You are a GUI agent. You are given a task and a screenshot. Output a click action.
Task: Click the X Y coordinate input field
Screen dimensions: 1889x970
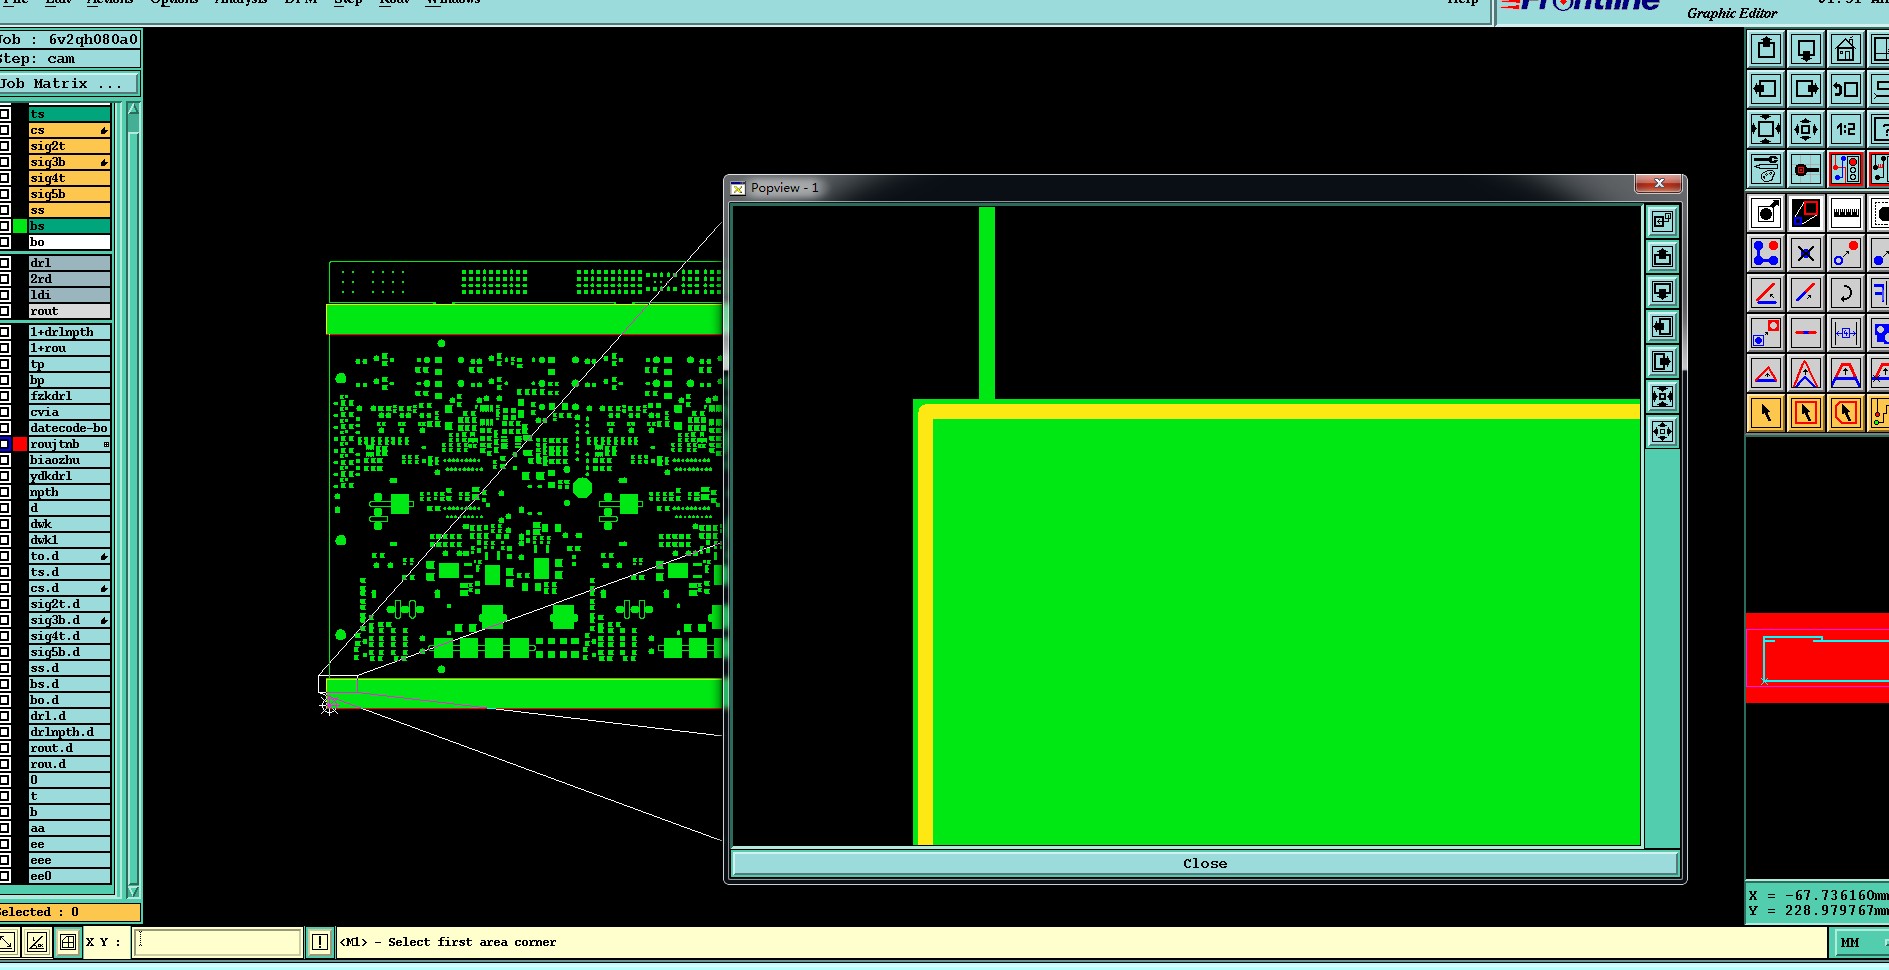pos(218,942)
